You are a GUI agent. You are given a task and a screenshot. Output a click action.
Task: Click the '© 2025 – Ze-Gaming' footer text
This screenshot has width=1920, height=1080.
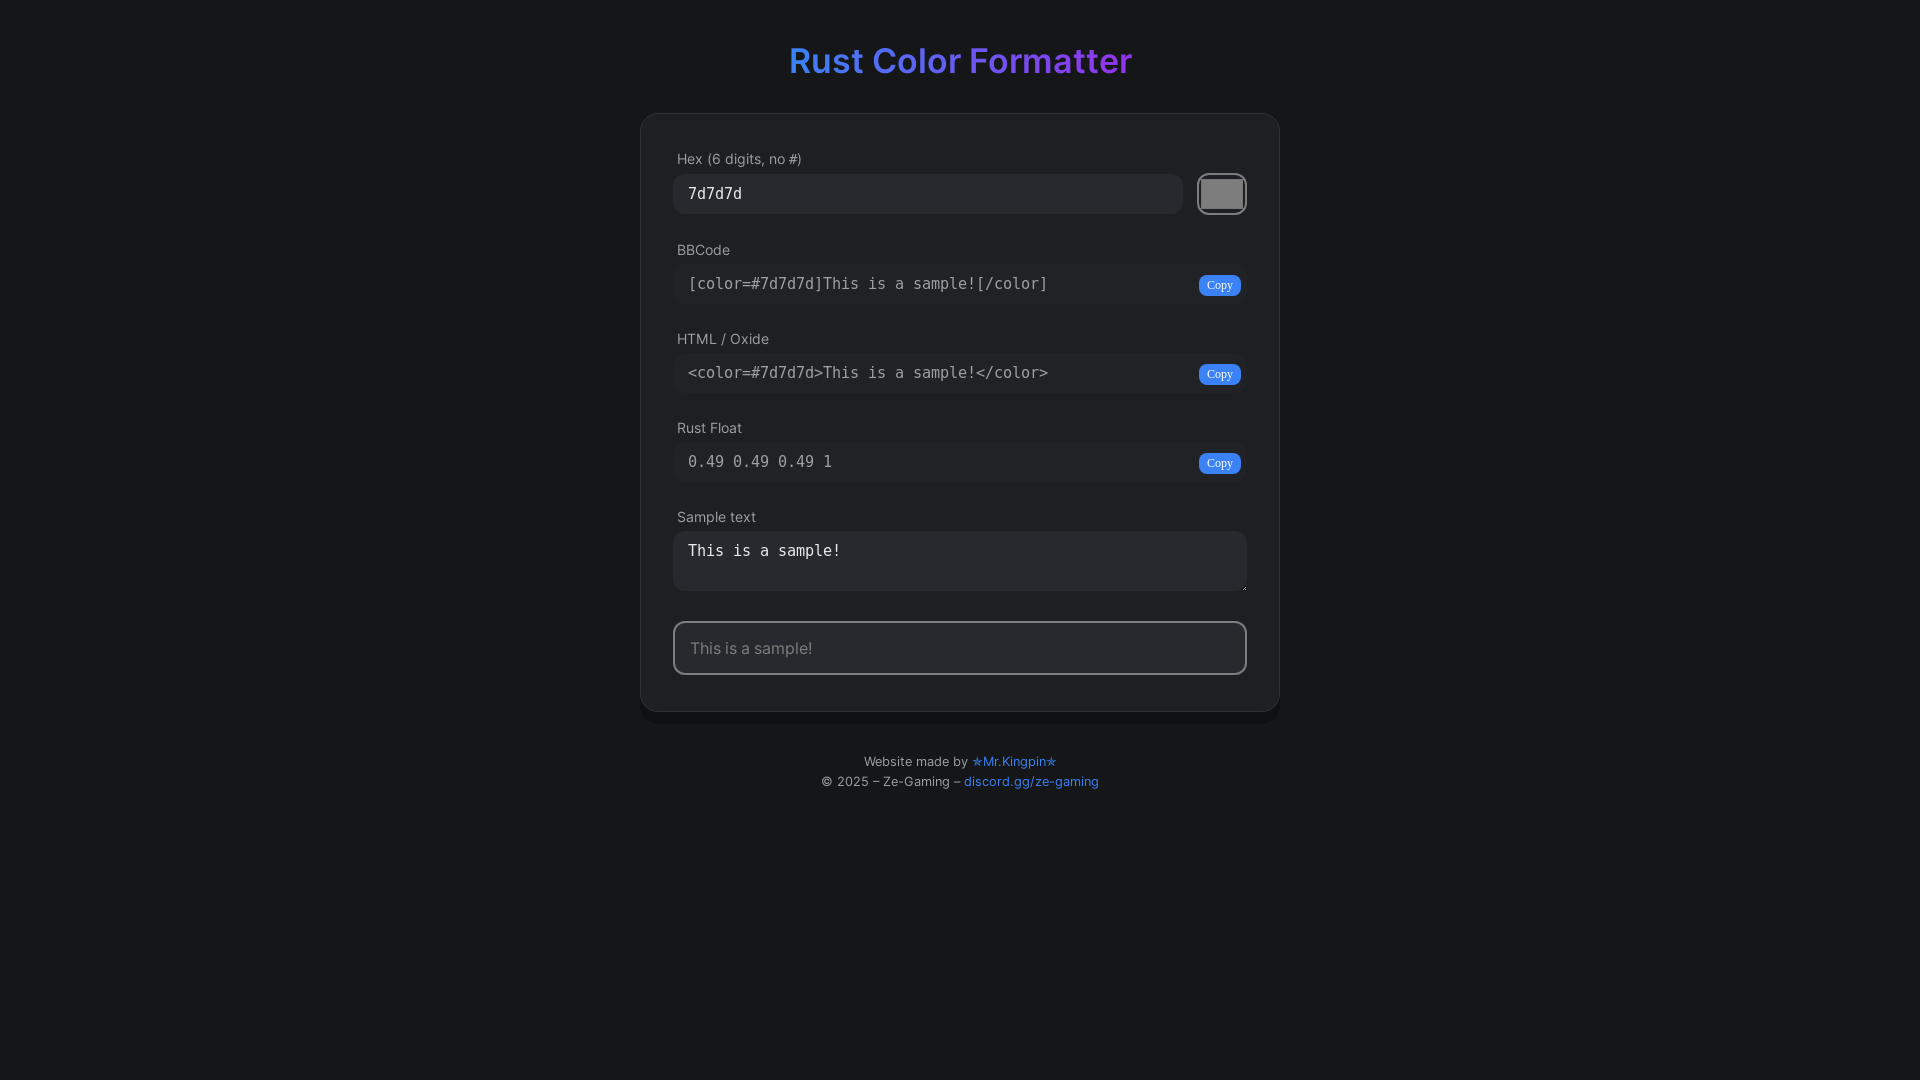885,782
